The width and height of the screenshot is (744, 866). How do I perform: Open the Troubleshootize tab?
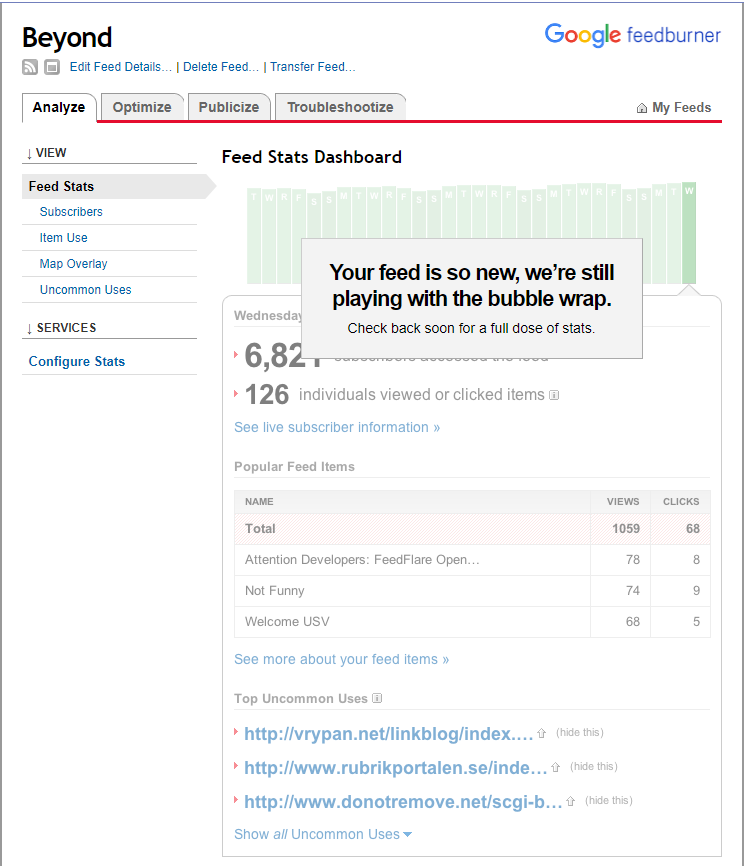[x=340, y=107]
